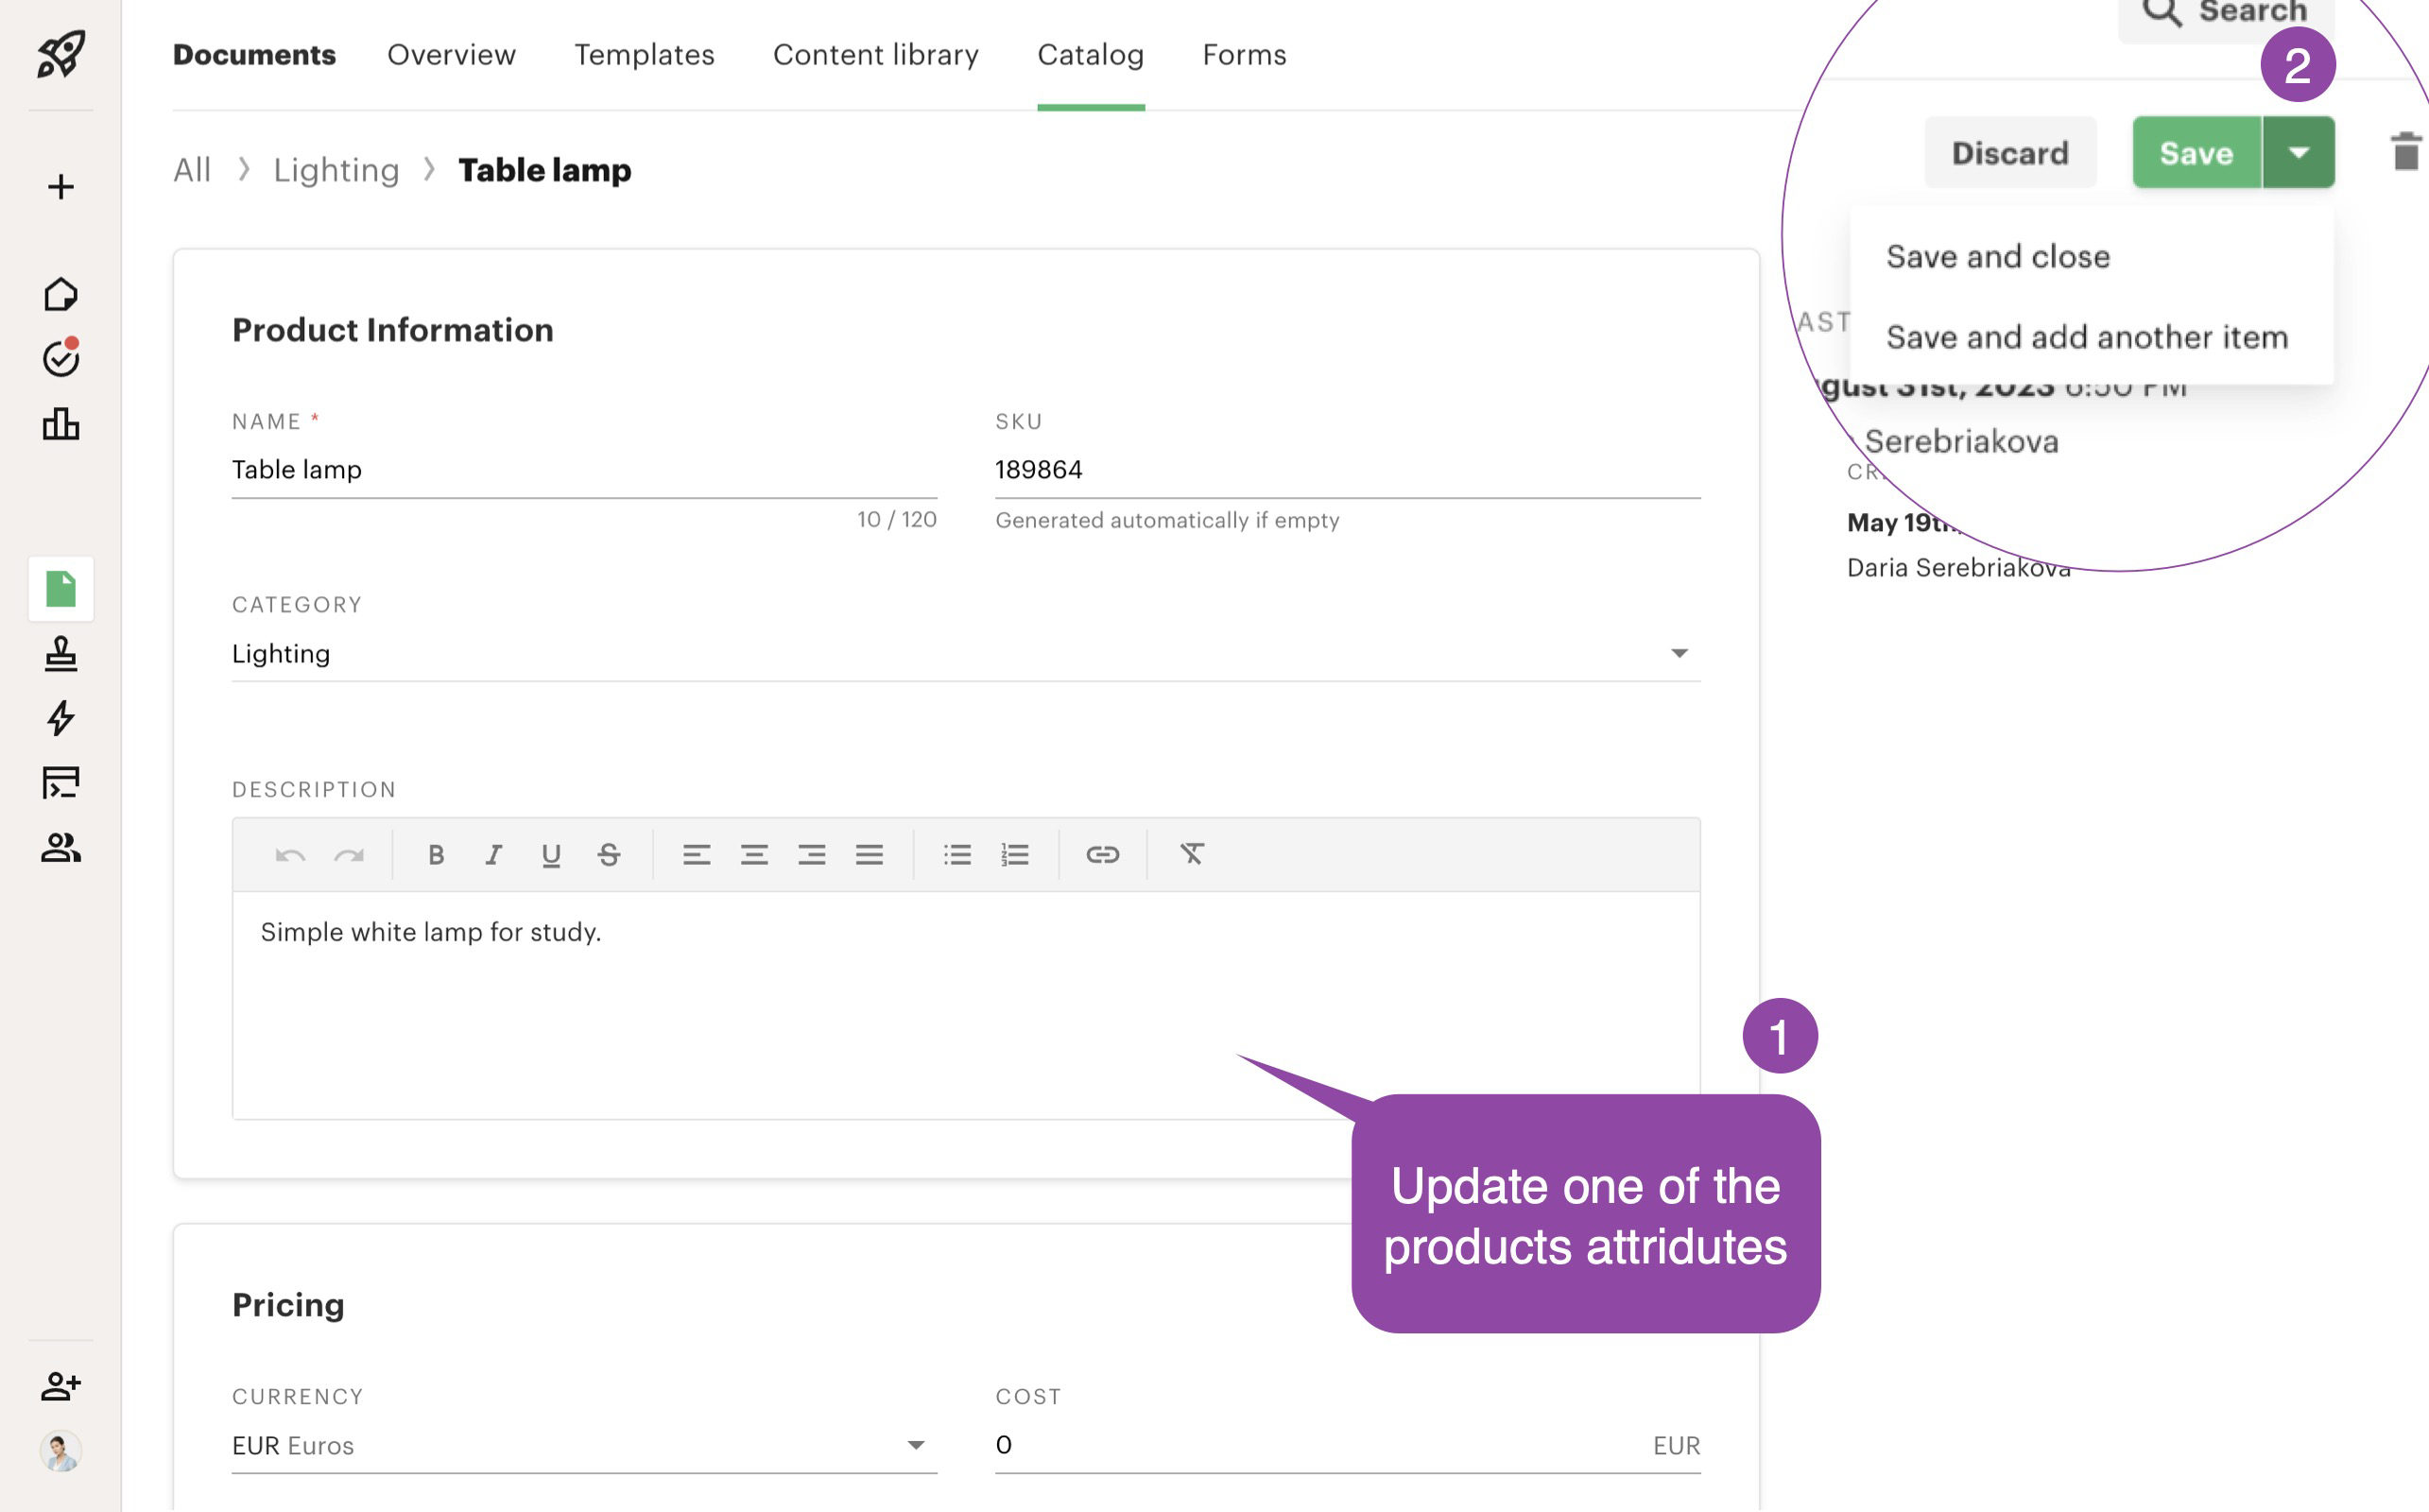
Task: Click into the description text area
Action: click(x=966, y=1005)
